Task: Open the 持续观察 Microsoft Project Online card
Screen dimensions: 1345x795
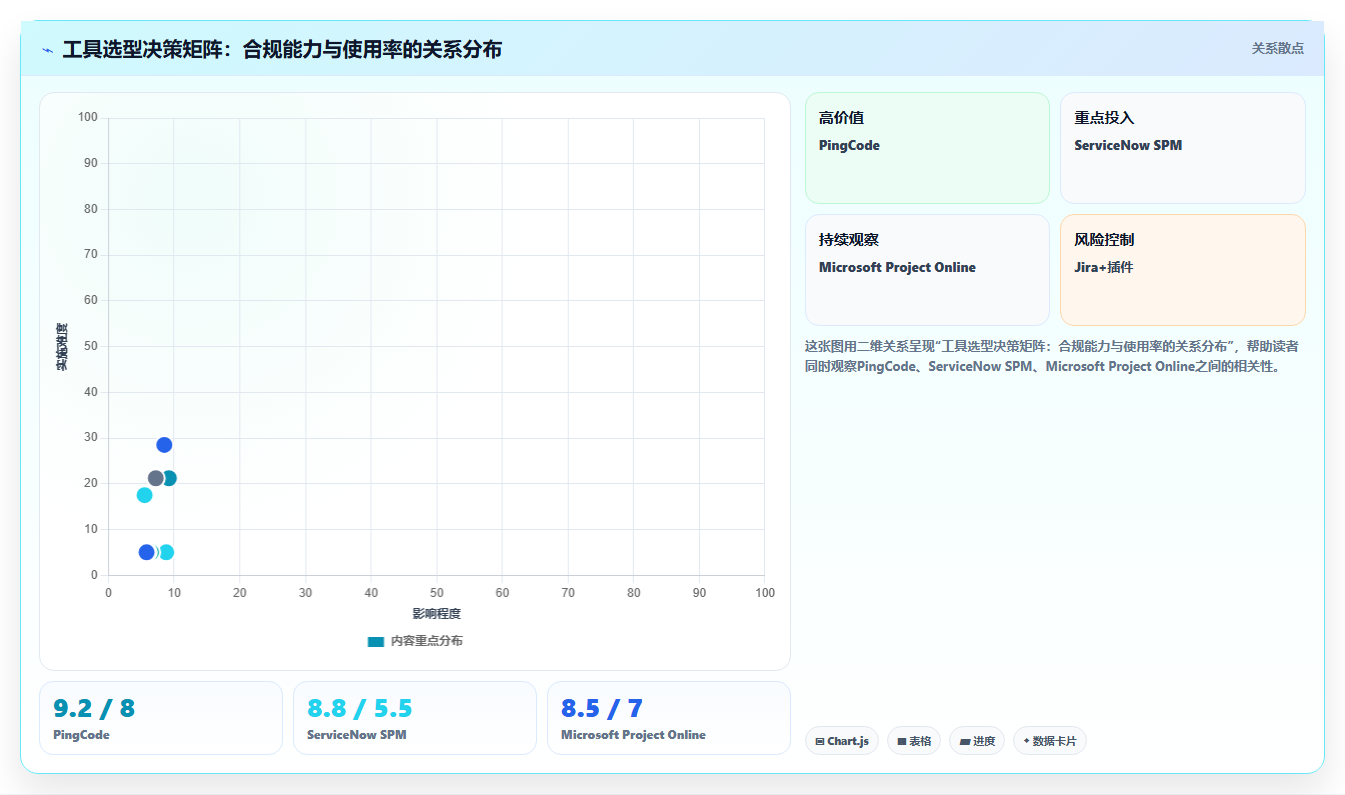Action: 927,270
